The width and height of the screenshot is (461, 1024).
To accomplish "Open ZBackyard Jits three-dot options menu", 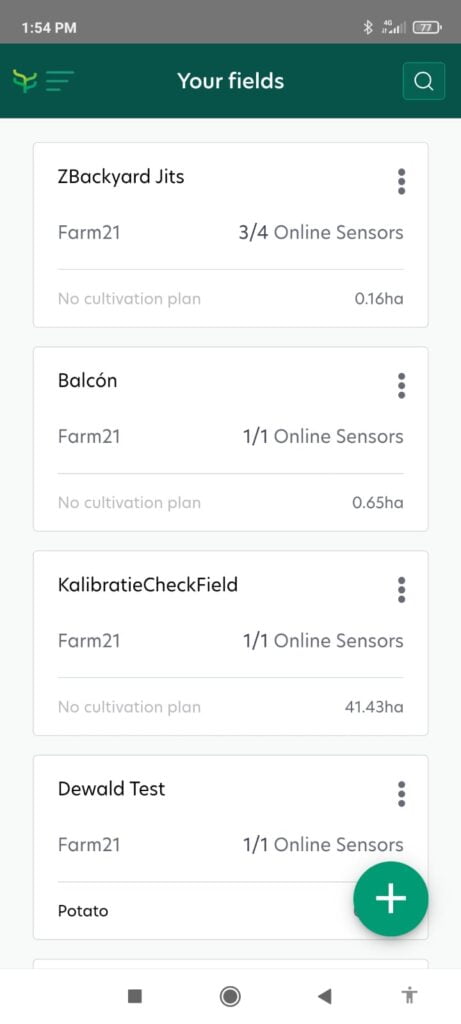I will tap(402, 182).
